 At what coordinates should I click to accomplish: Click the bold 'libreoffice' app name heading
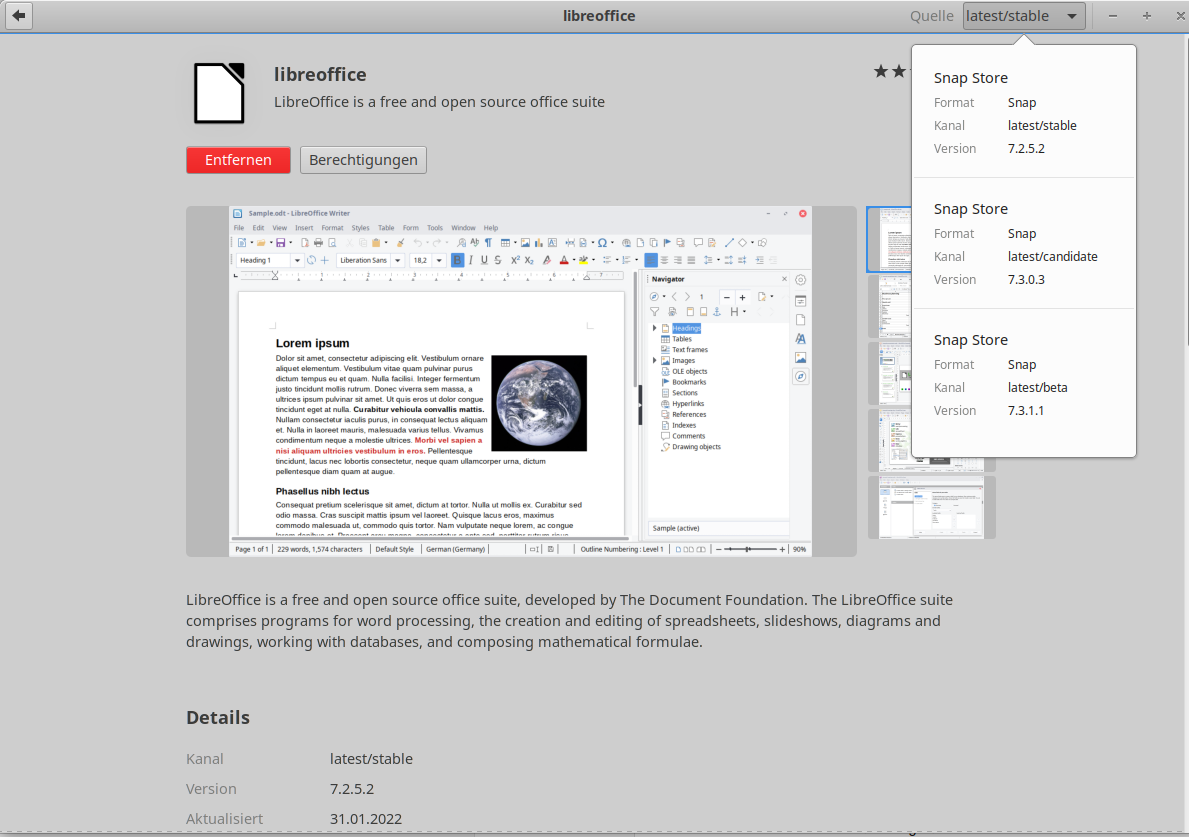pos(320,74)
